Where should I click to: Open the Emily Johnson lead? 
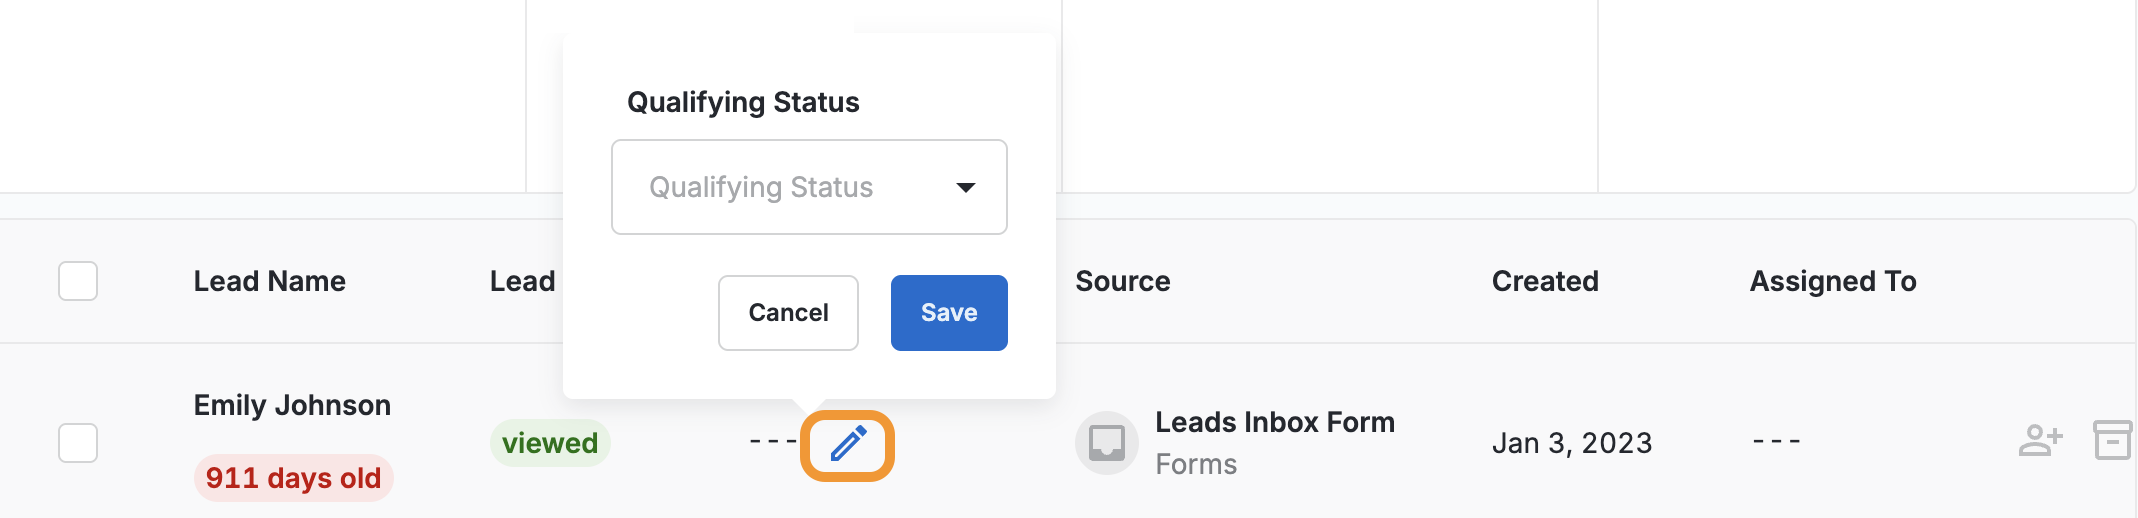292,405
